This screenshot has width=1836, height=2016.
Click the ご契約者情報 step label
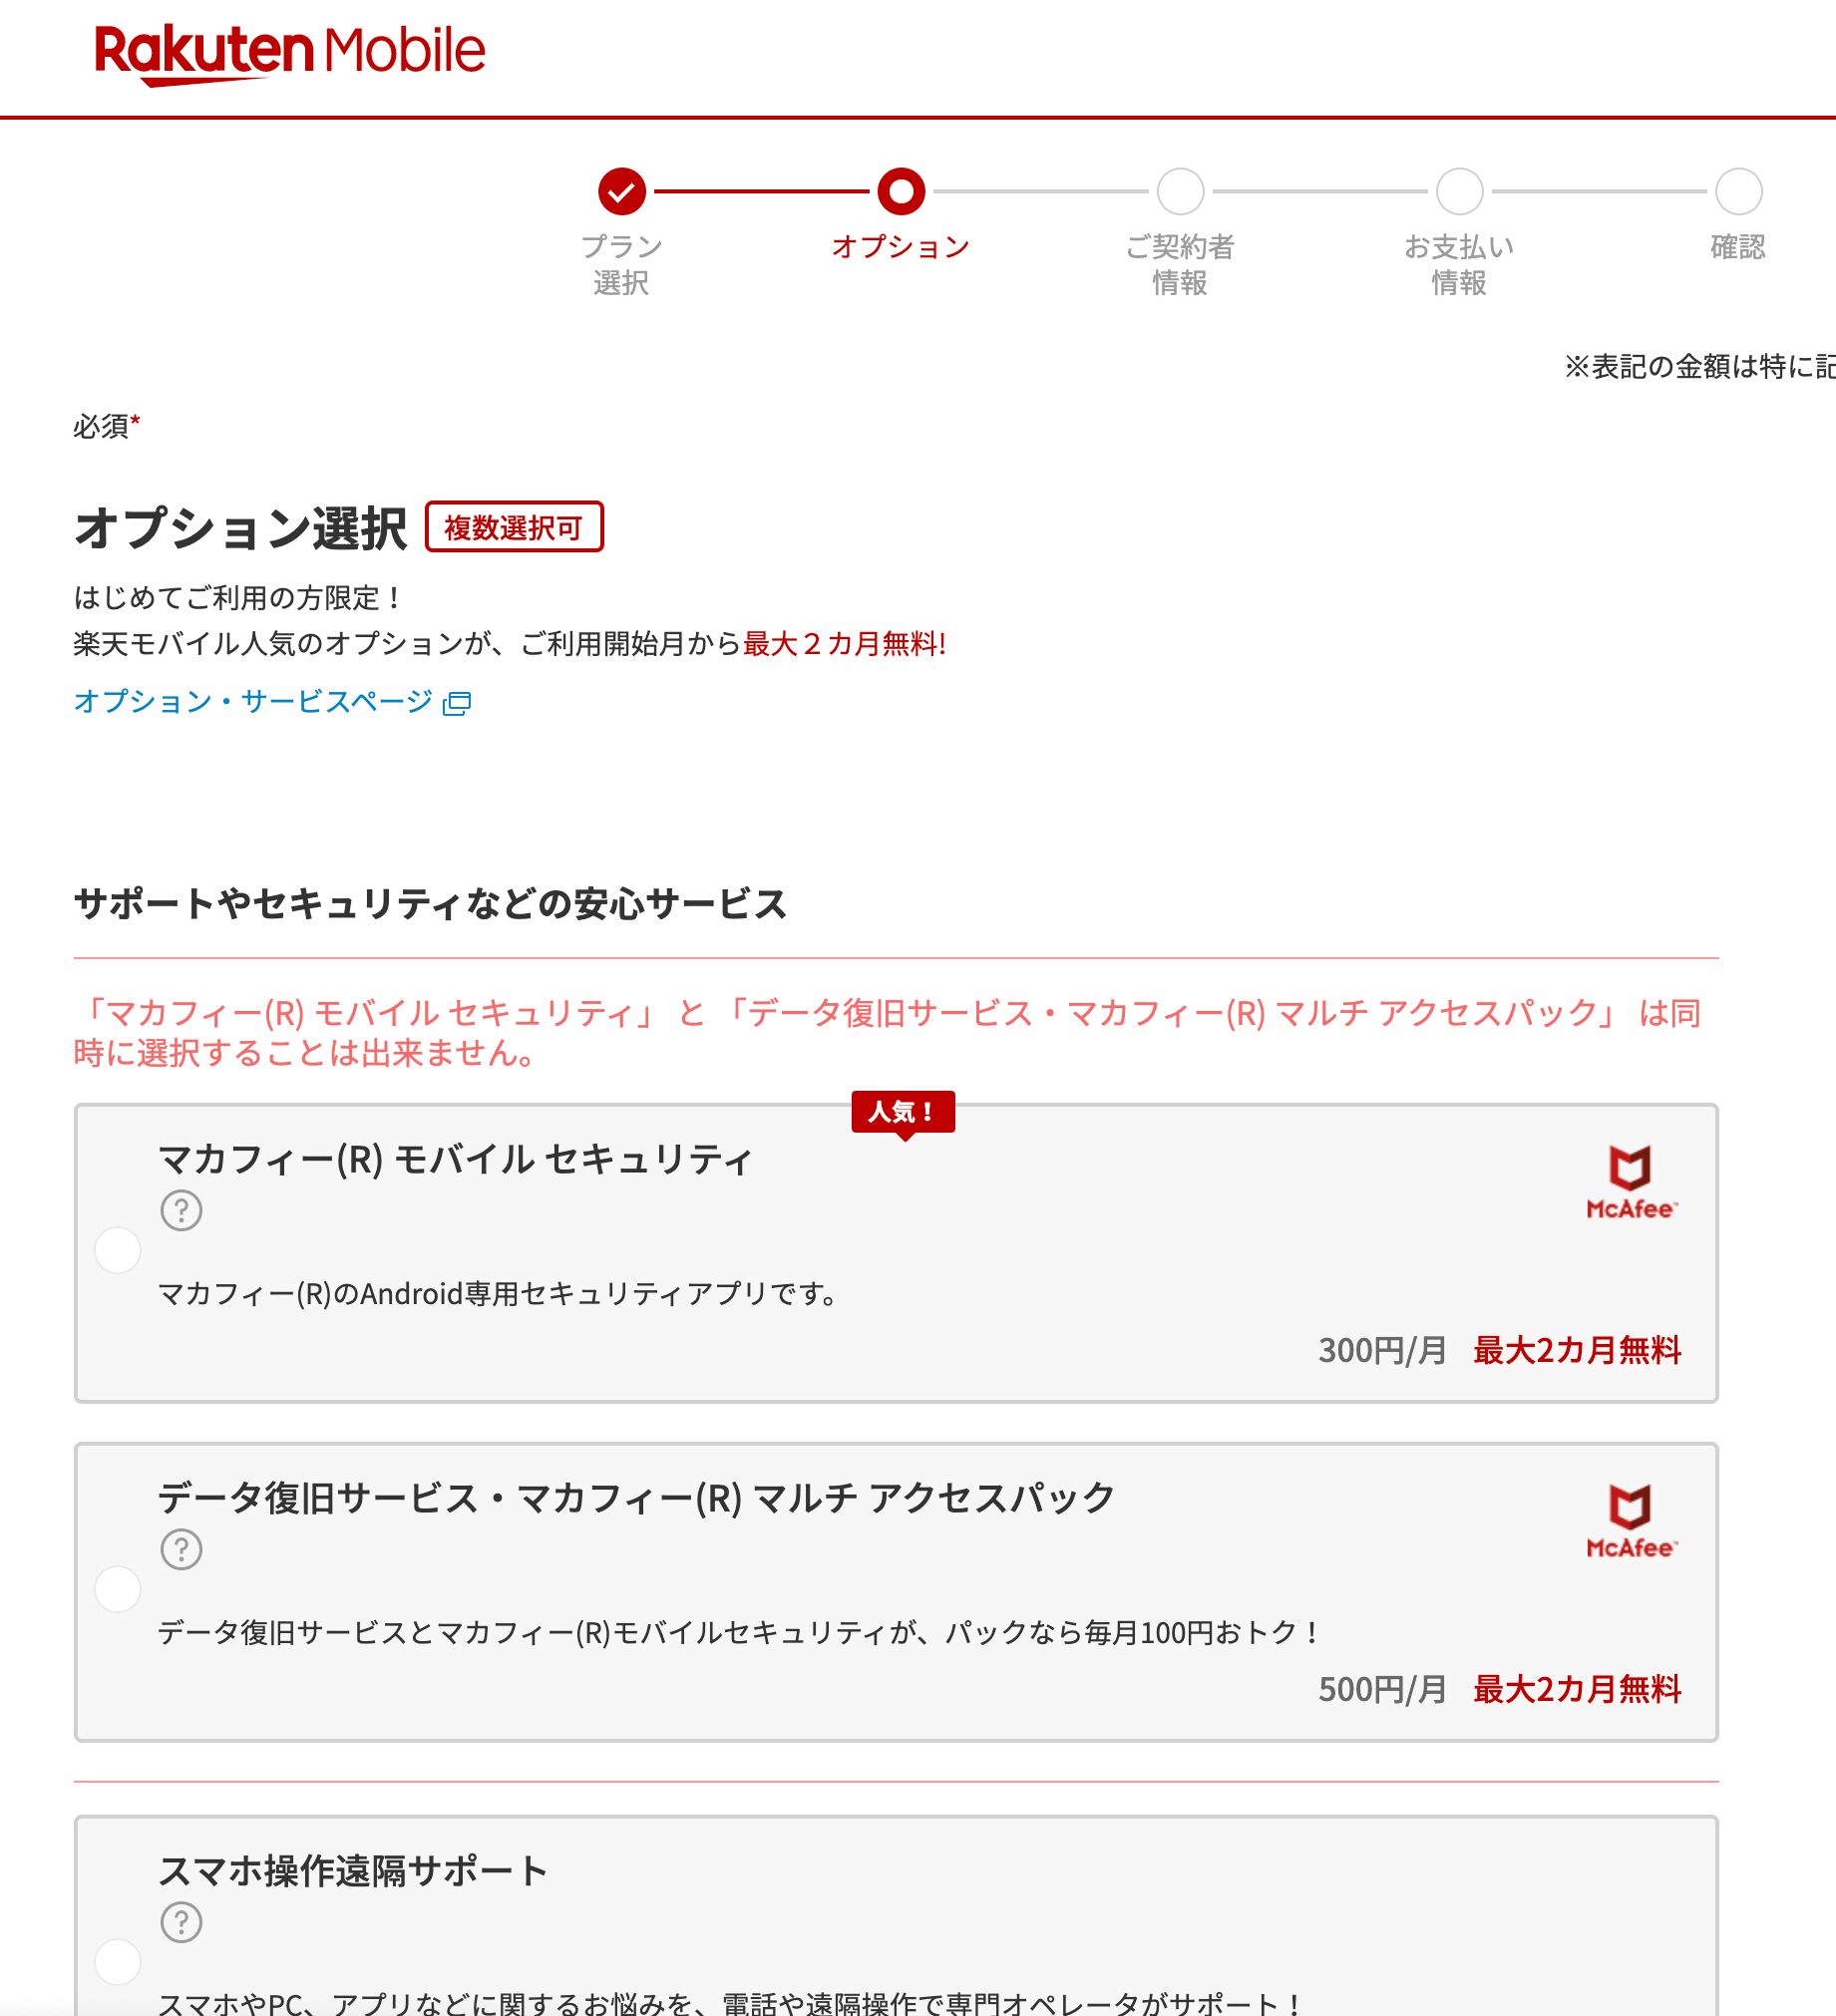click(1180, 265)
